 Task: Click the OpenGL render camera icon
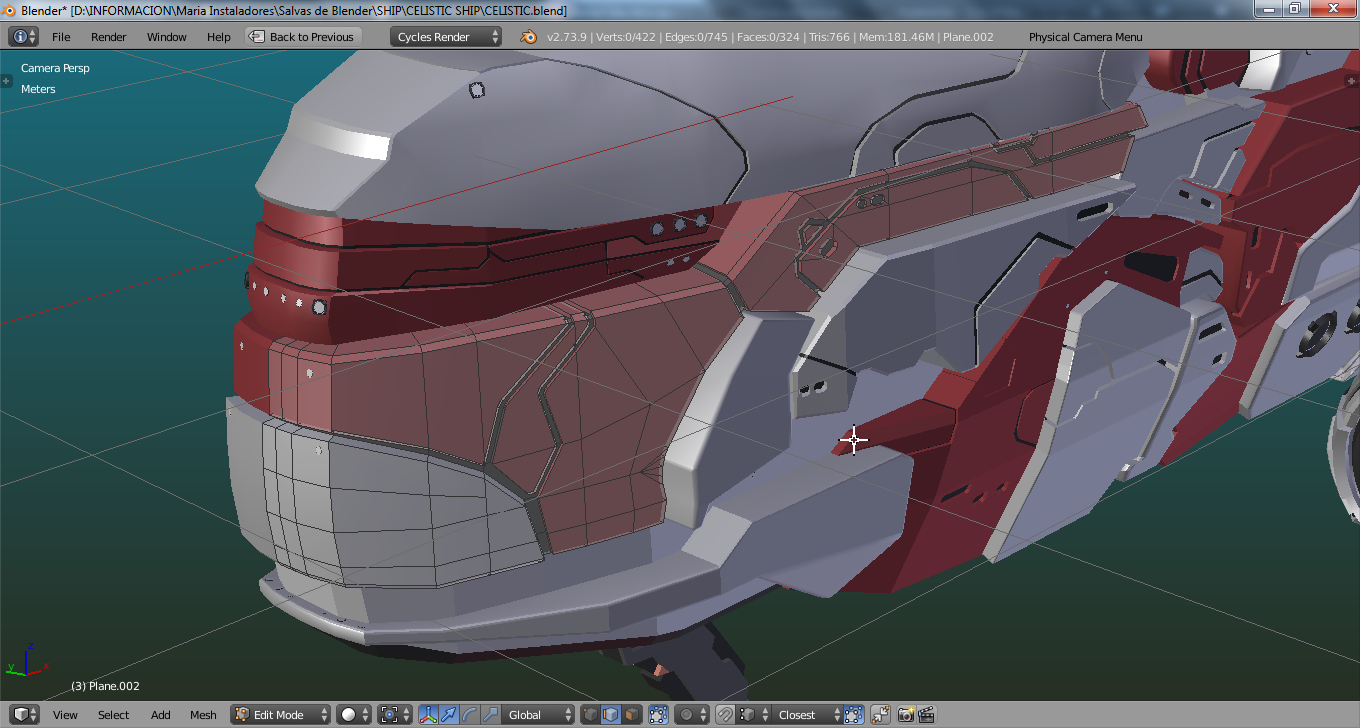(905, 715)
